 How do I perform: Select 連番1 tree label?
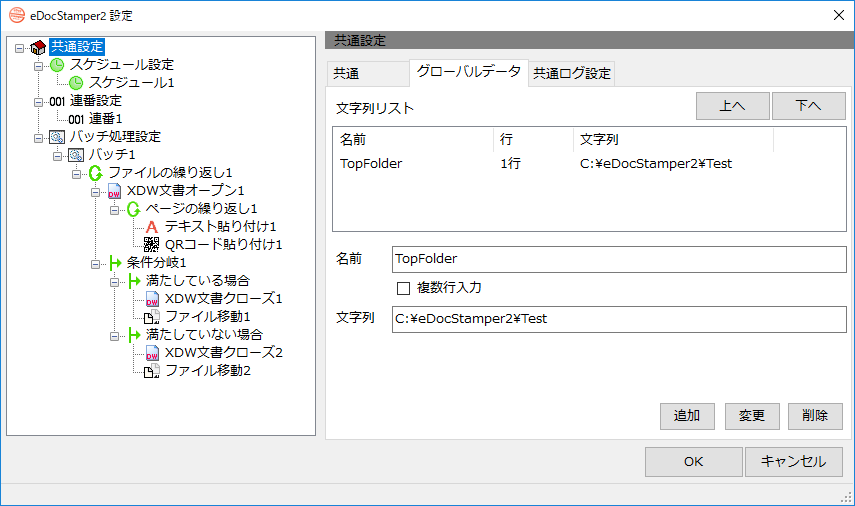pyautogui.click(x=105, y=119)
